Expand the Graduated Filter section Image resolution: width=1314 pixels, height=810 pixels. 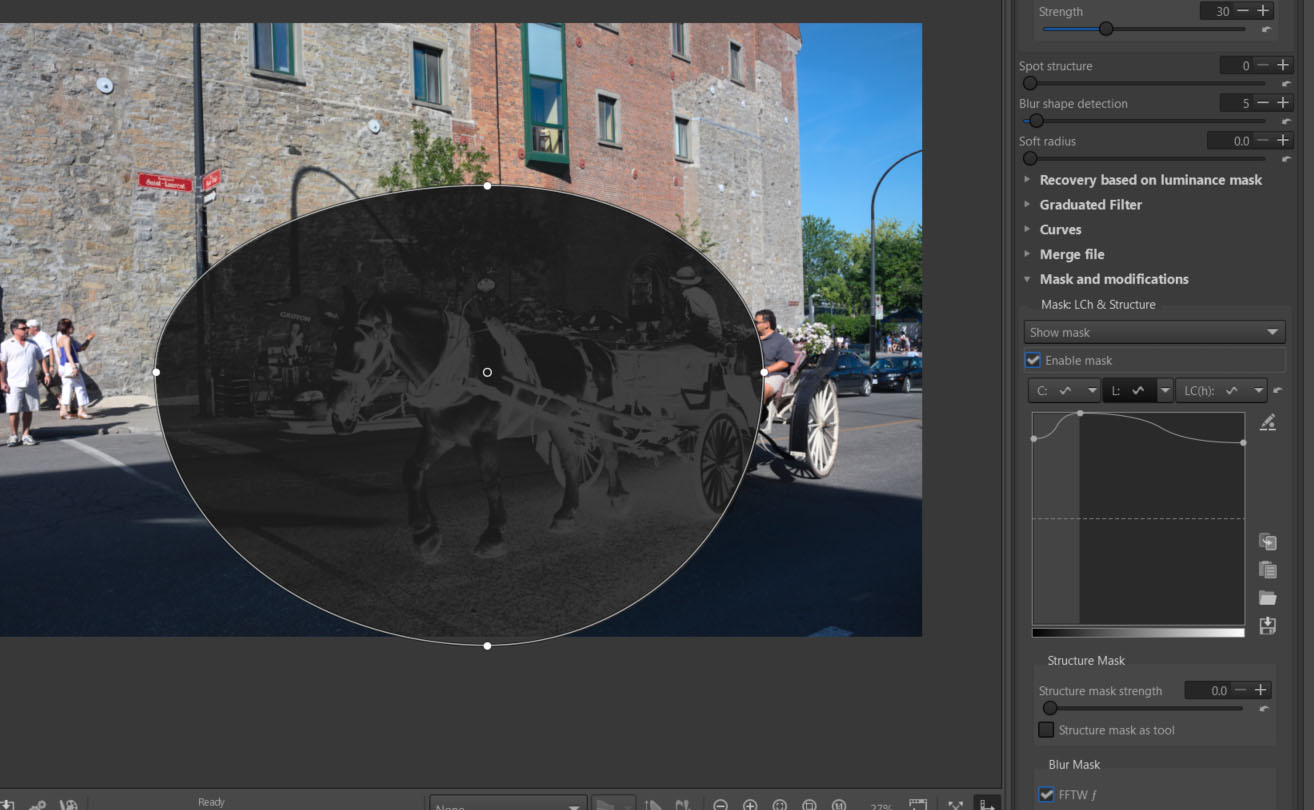[x=1090, y=205]
